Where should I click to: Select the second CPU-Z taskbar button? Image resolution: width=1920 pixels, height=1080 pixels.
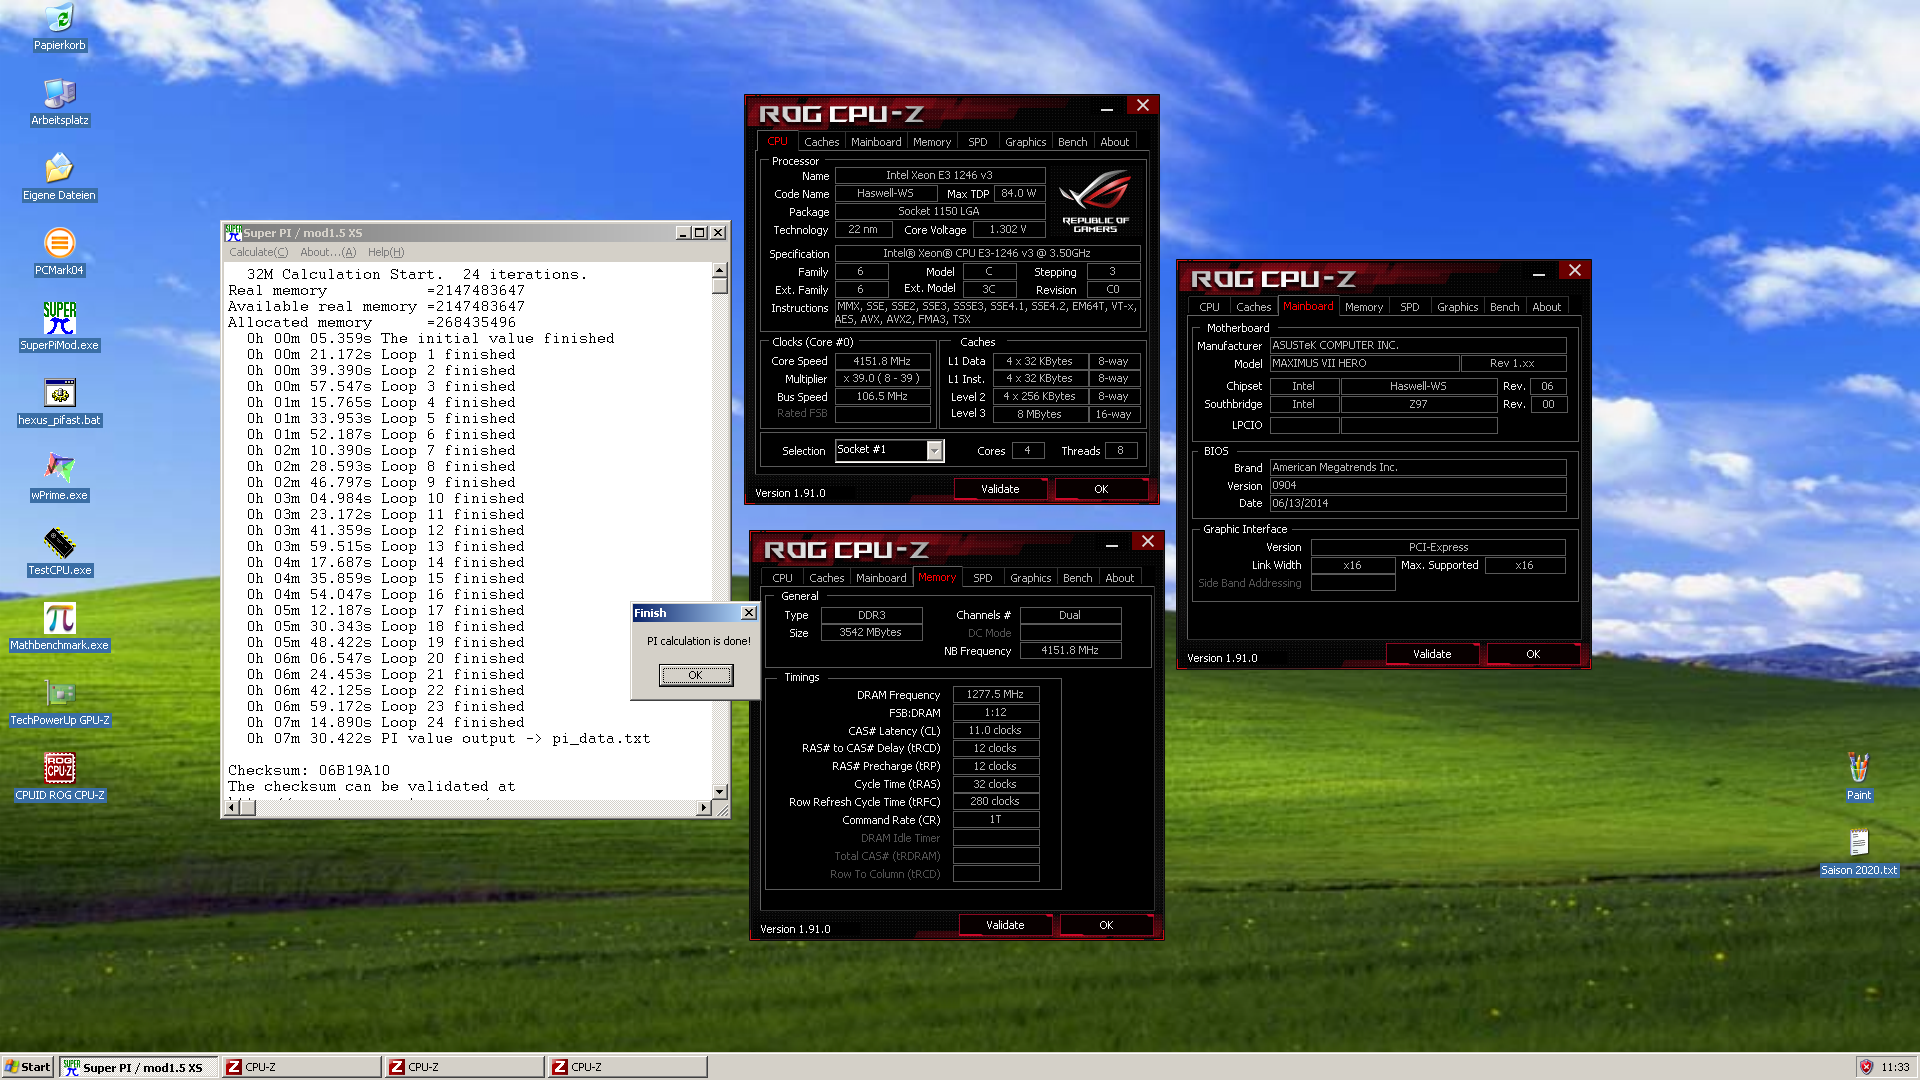coord(464,1067)
